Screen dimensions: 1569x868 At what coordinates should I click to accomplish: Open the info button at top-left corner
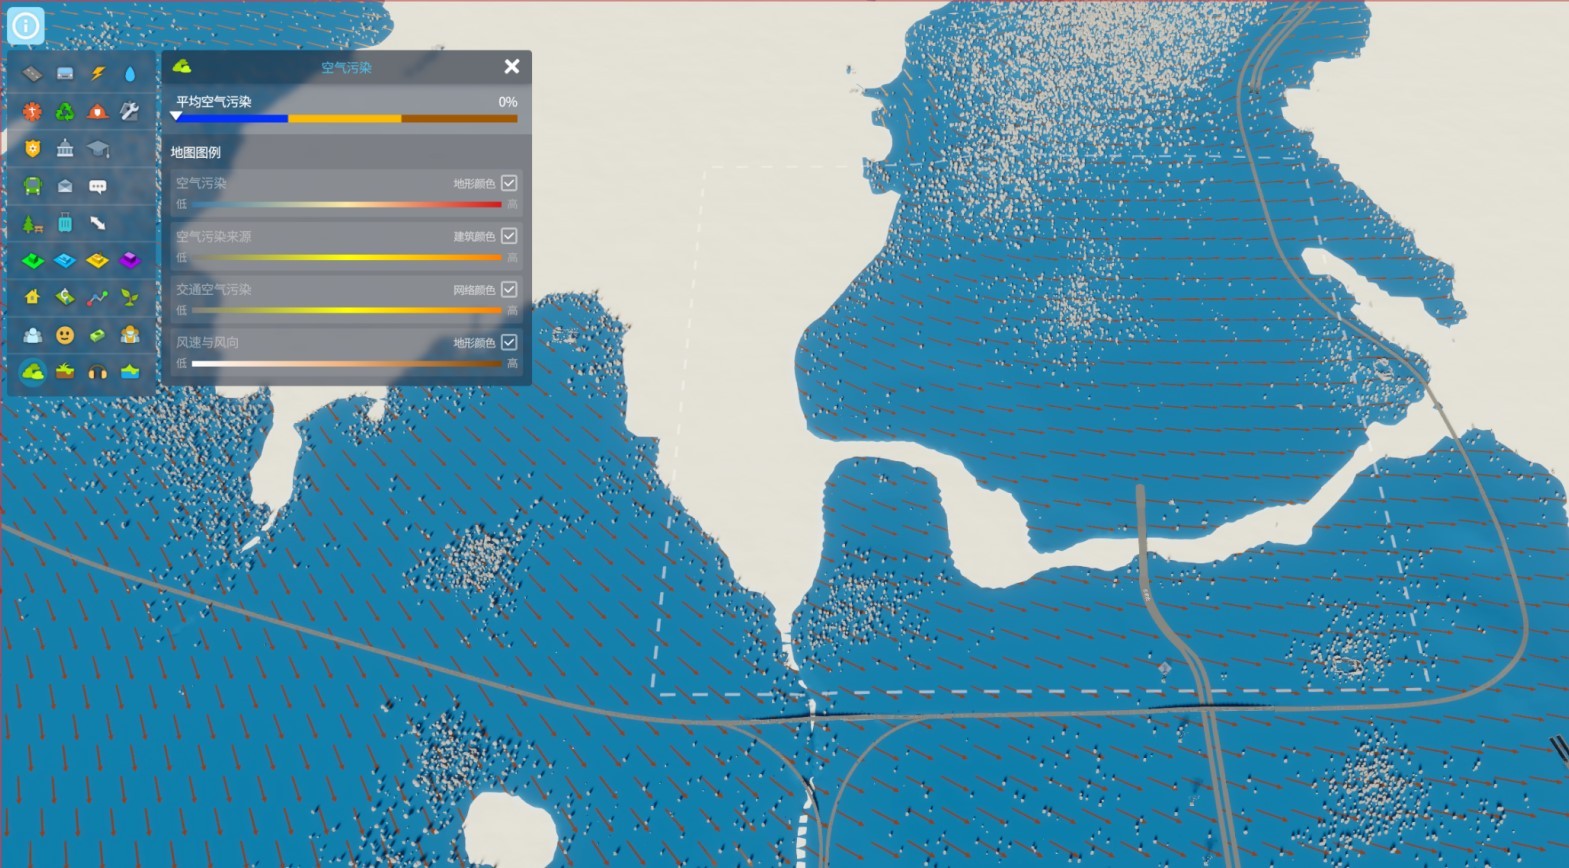[x=25, y=25]
